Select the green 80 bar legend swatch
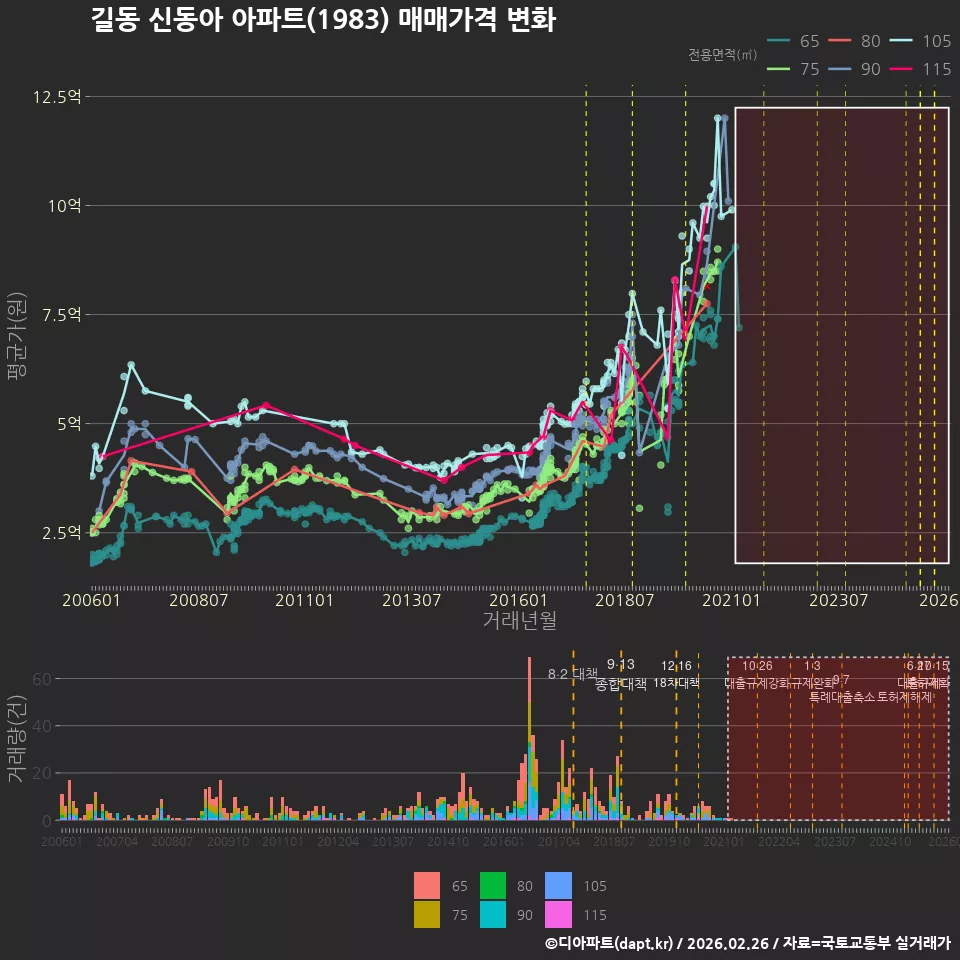The image size is (960, 960). 493,885
